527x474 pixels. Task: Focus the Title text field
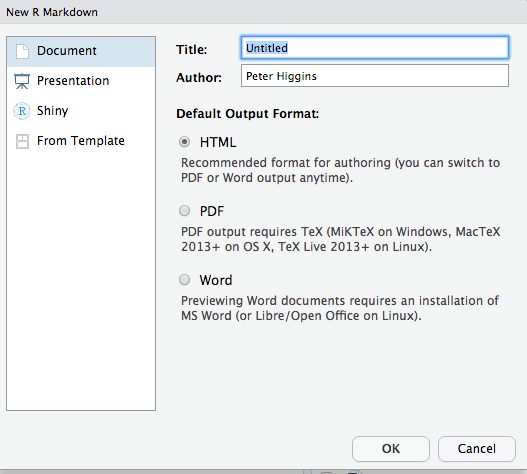(x=375, y=48)
